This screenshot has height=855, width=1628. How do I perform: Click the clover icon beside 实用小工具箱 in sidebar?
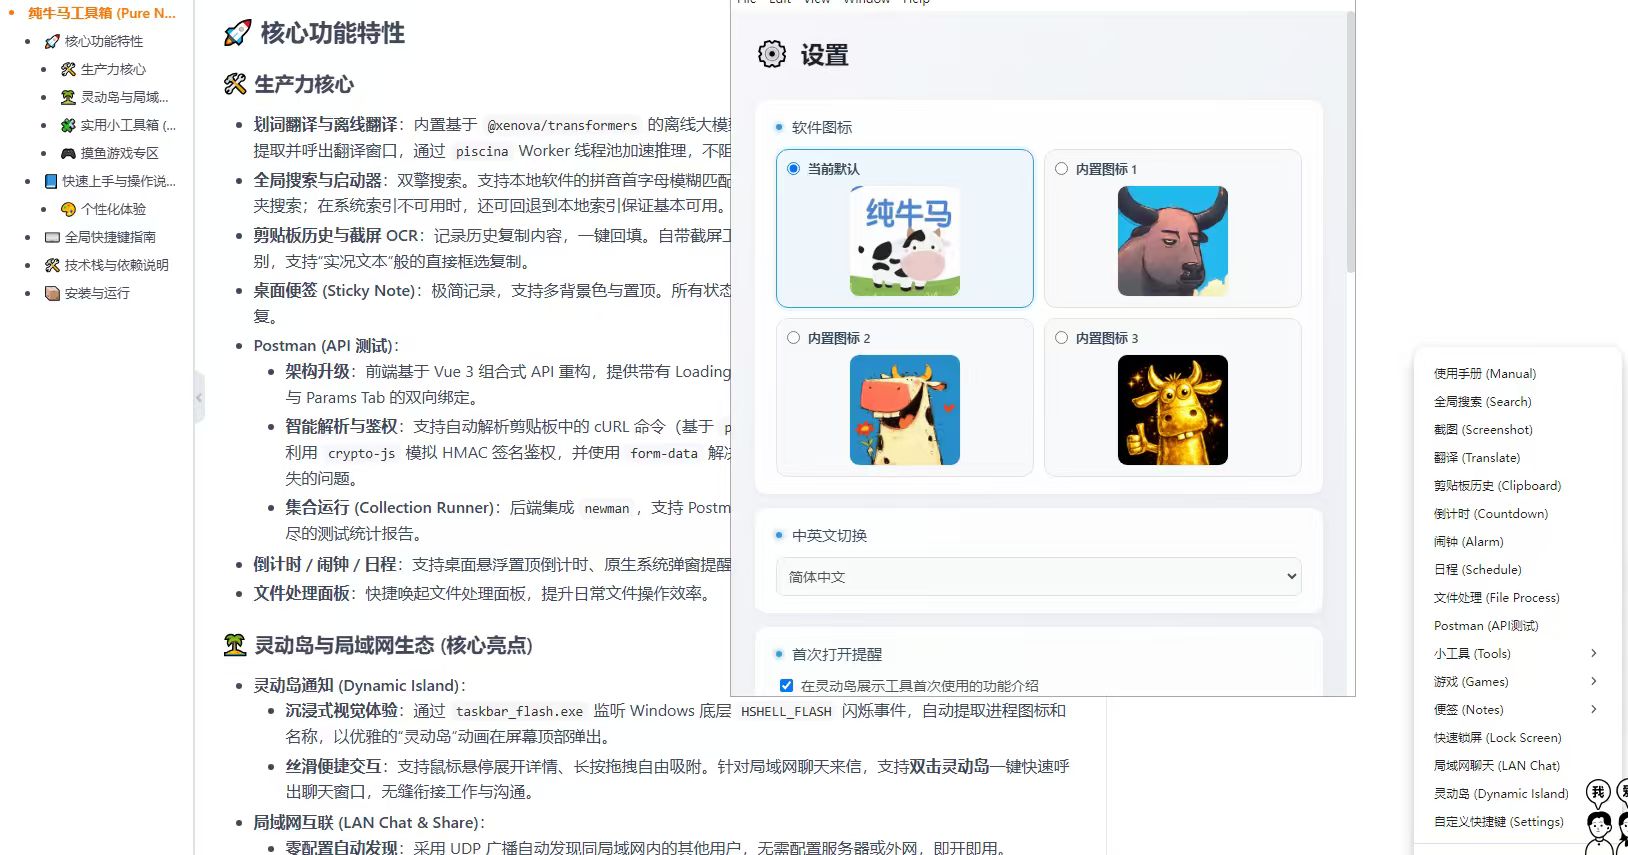coord(69,125)
